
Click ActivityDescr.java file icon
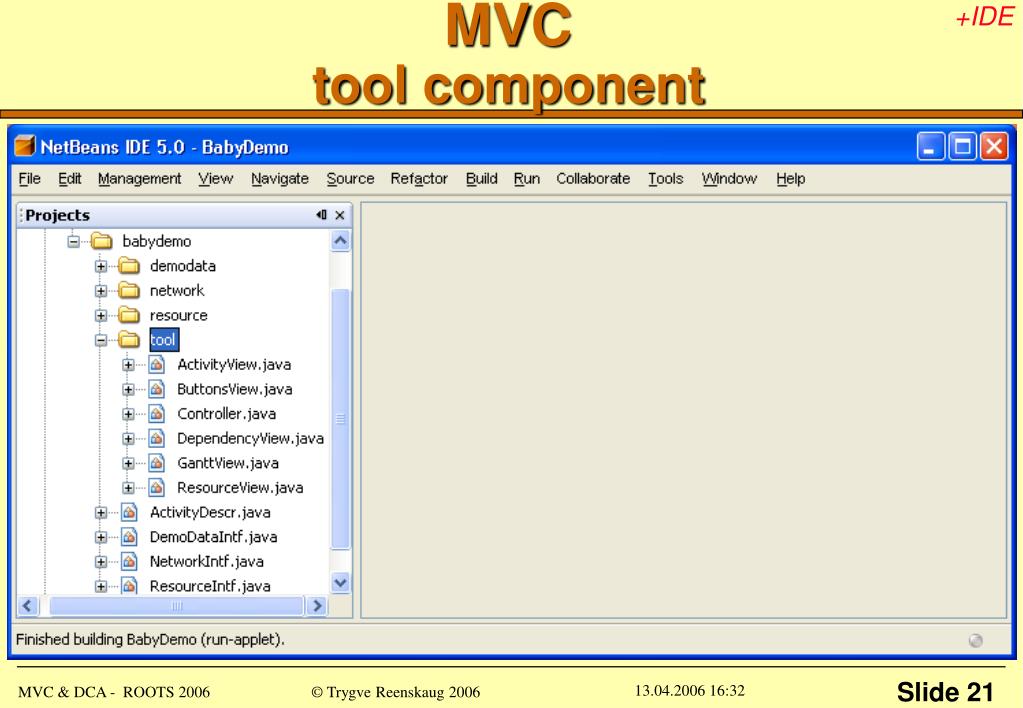coord(129,512)
